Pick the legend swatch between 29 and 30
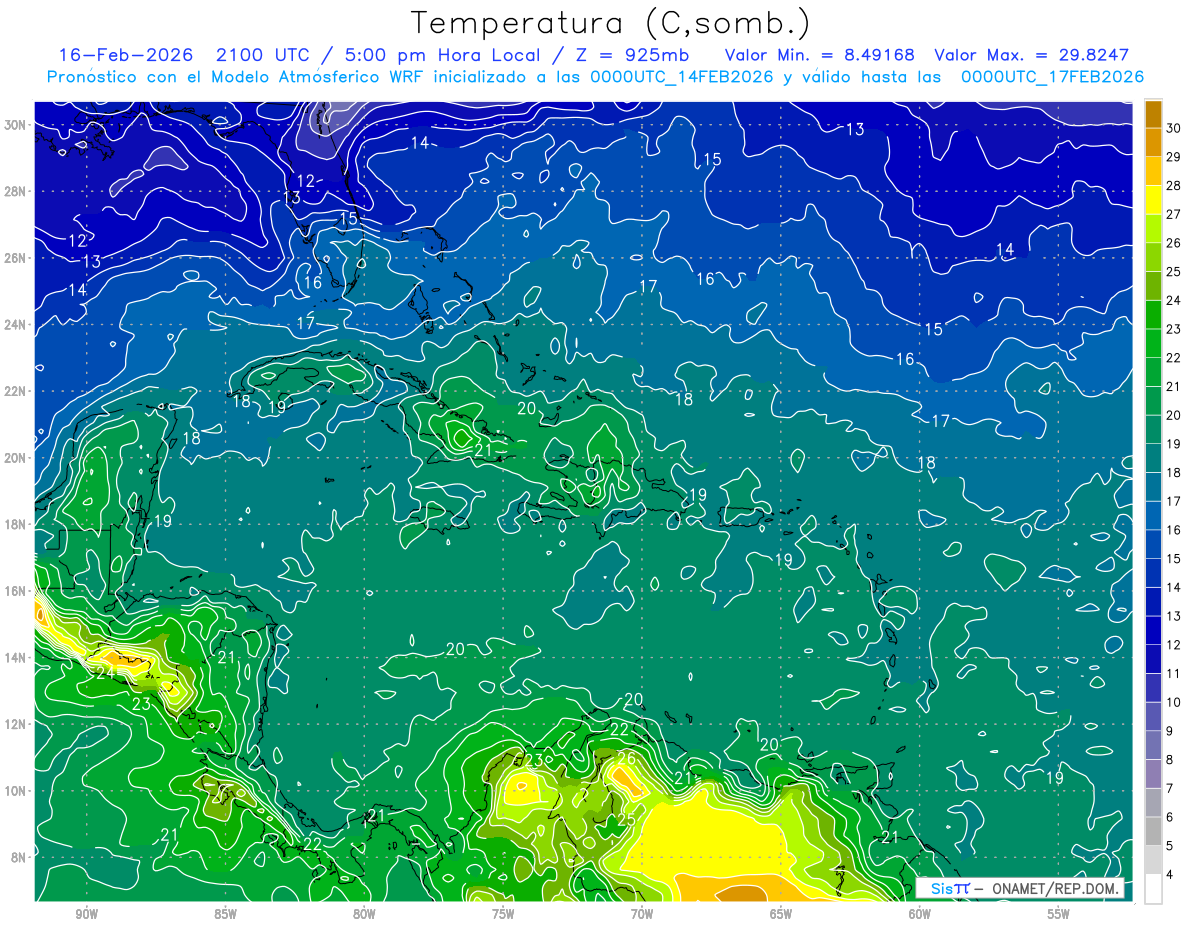This screenshot has height=927, width=1200. click(x=1153, y=142)
